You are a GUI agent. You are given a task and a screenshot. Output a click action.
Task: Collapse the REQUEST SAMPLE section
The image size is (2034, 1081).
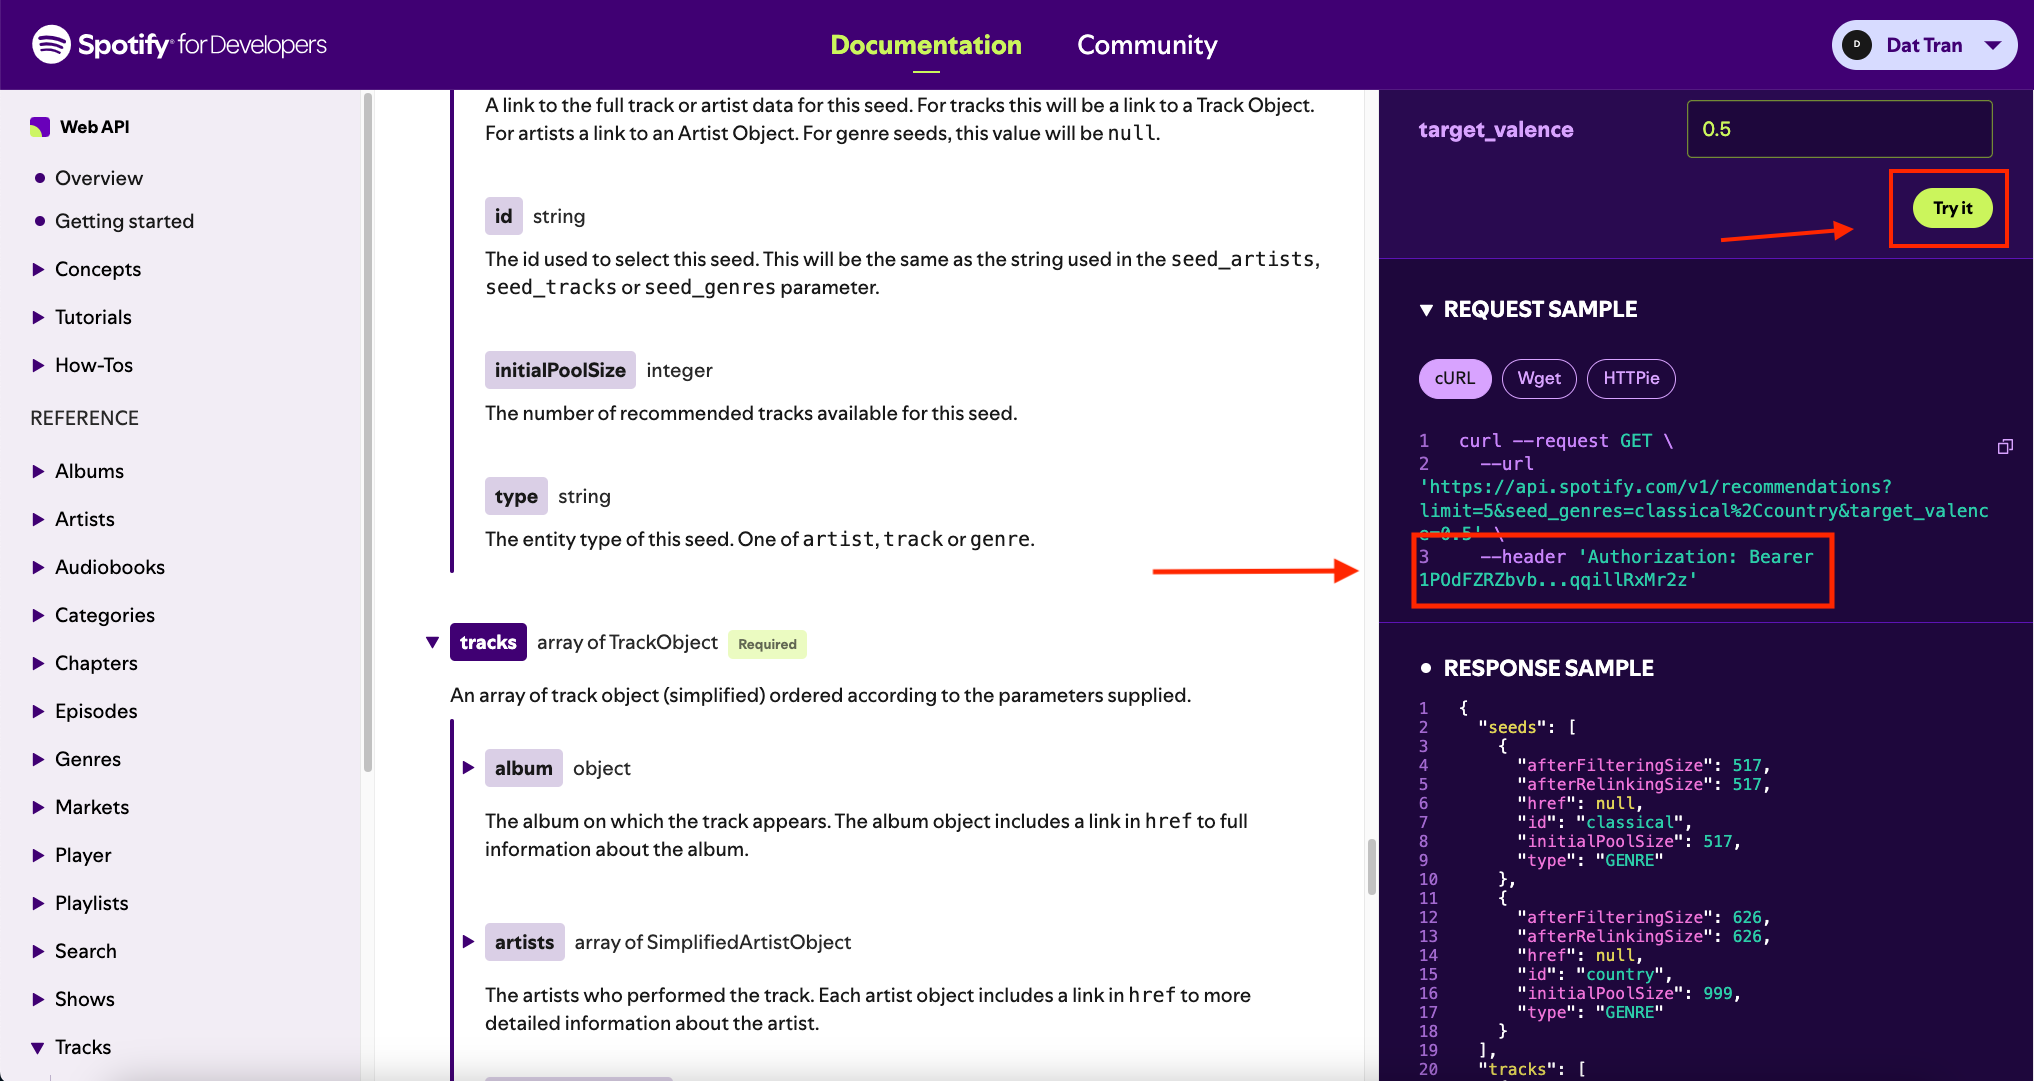pos(1426,310)
